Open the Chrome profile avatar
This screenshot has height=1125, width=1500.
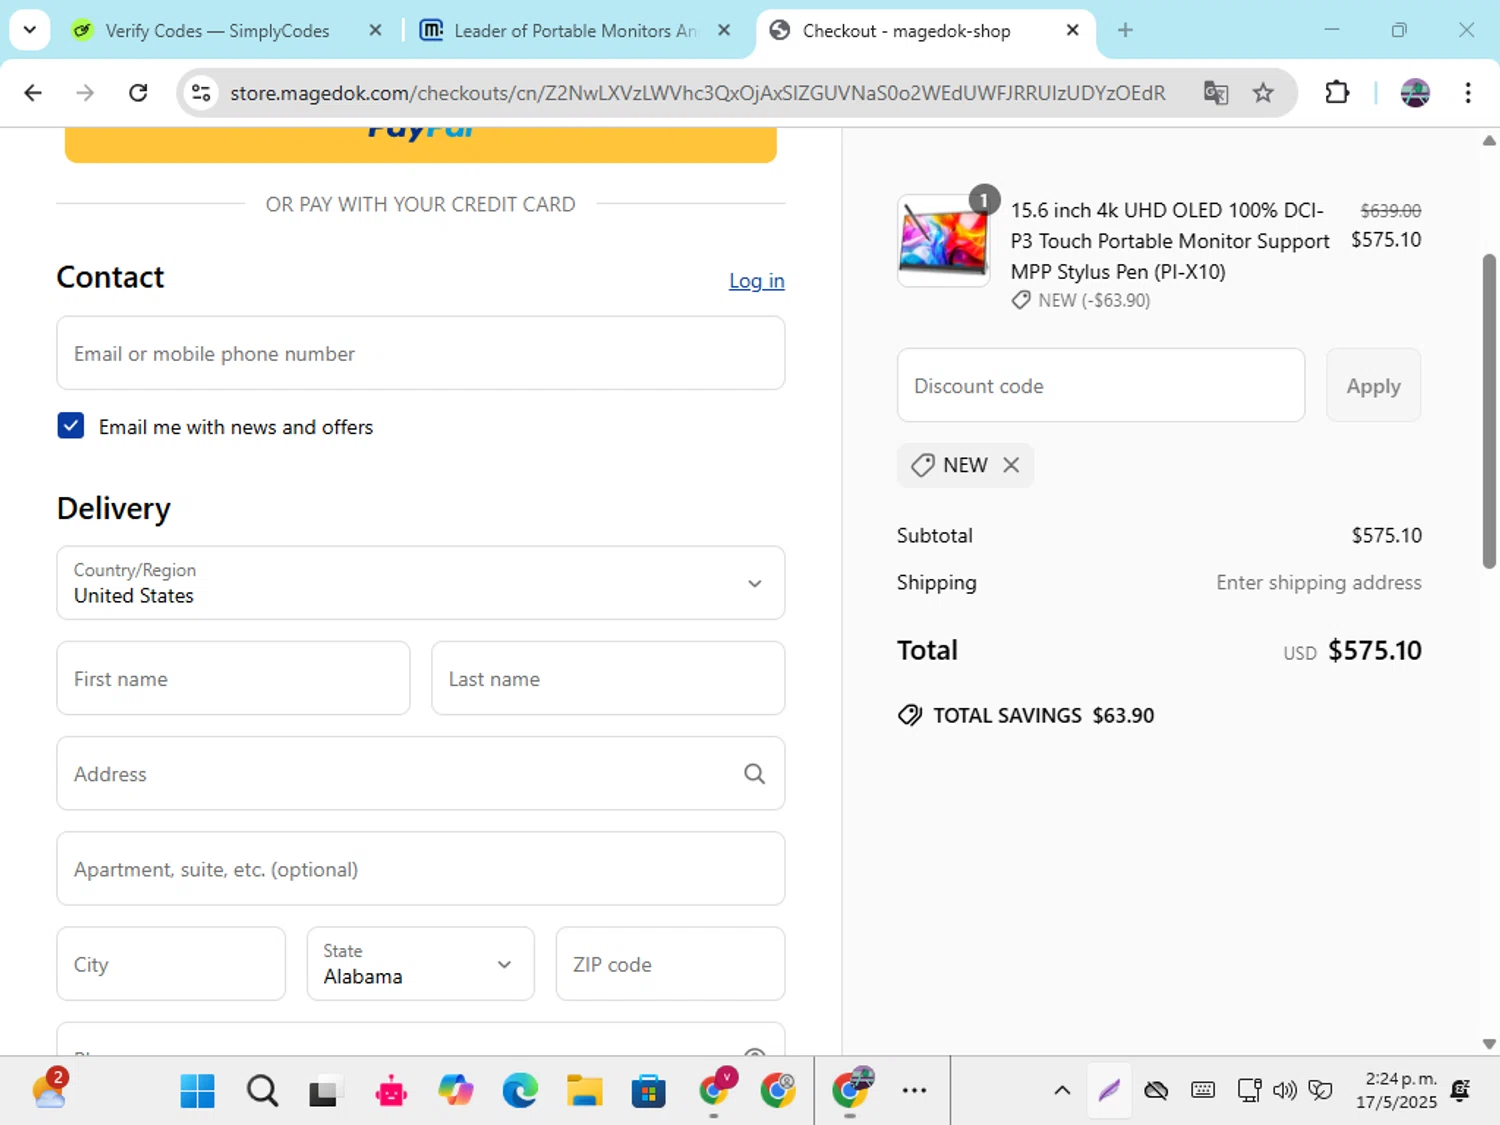[x=1415, y=93]
